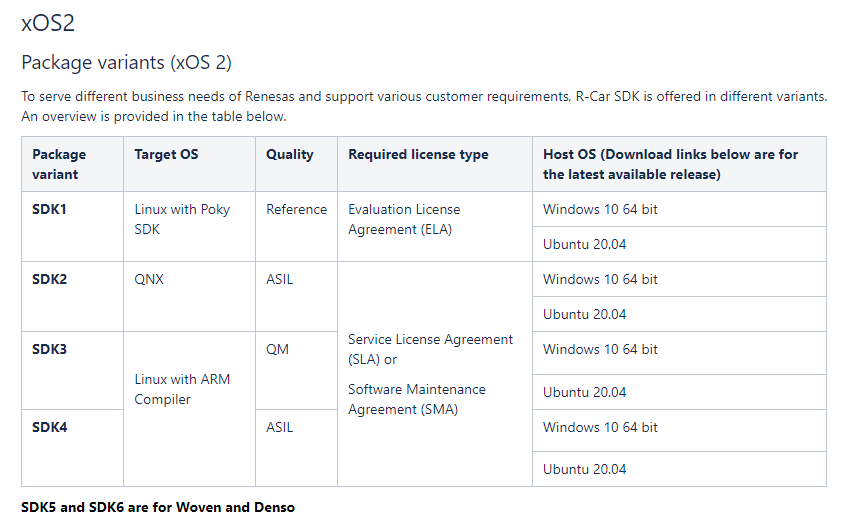Click the "Package variants (xOS 2)" subheading
The height and width of the screenshot is (524, 845).
click(x=126, y=62)
